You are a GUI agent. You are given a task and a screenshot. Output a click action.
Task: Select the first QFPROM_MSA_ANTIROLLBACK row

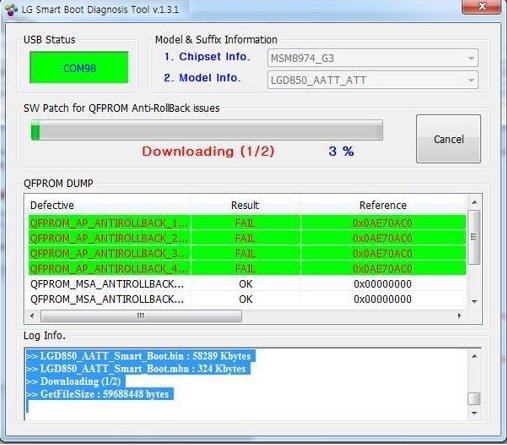click(247, 284)
